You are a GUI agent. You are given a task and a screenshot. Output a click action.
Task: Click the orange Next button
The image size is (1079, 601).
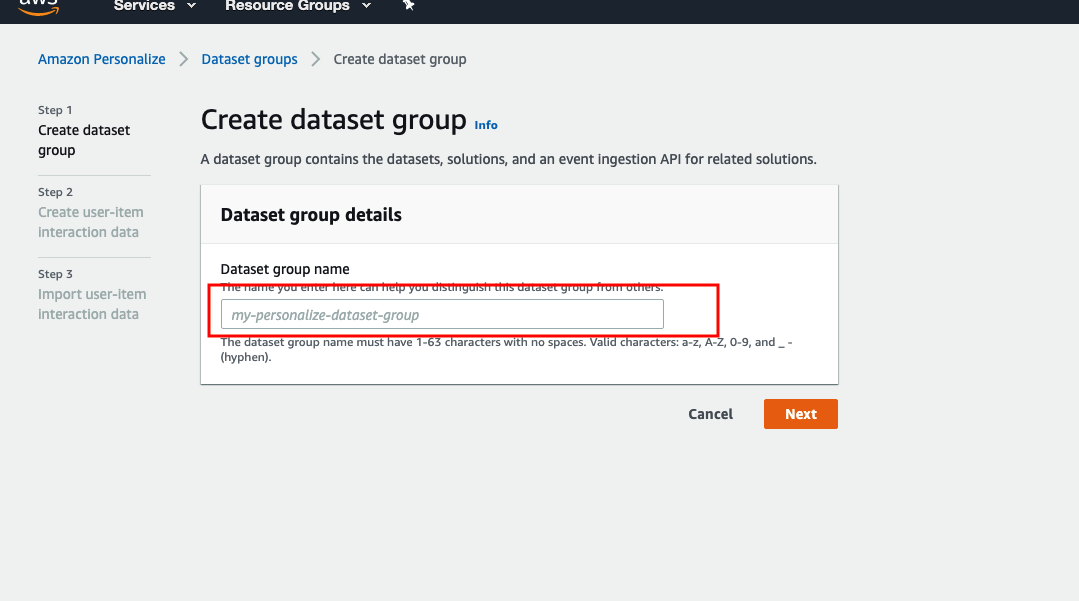[x=800, y=414]
